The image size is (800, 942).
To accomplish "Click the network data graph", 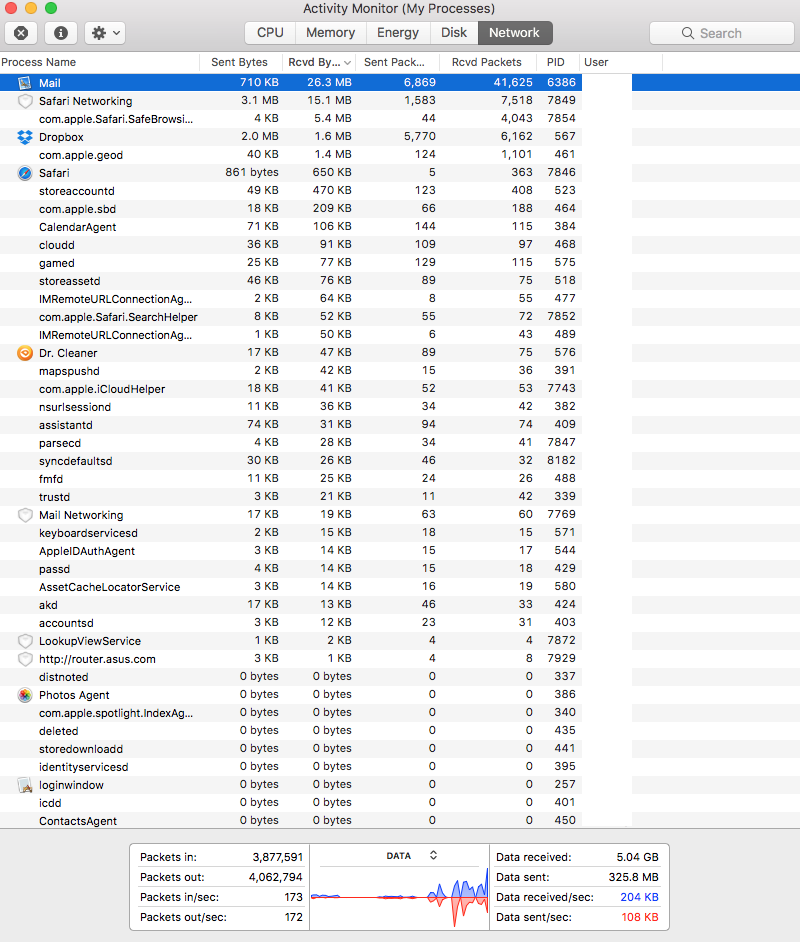I will (x=399, y=897).
